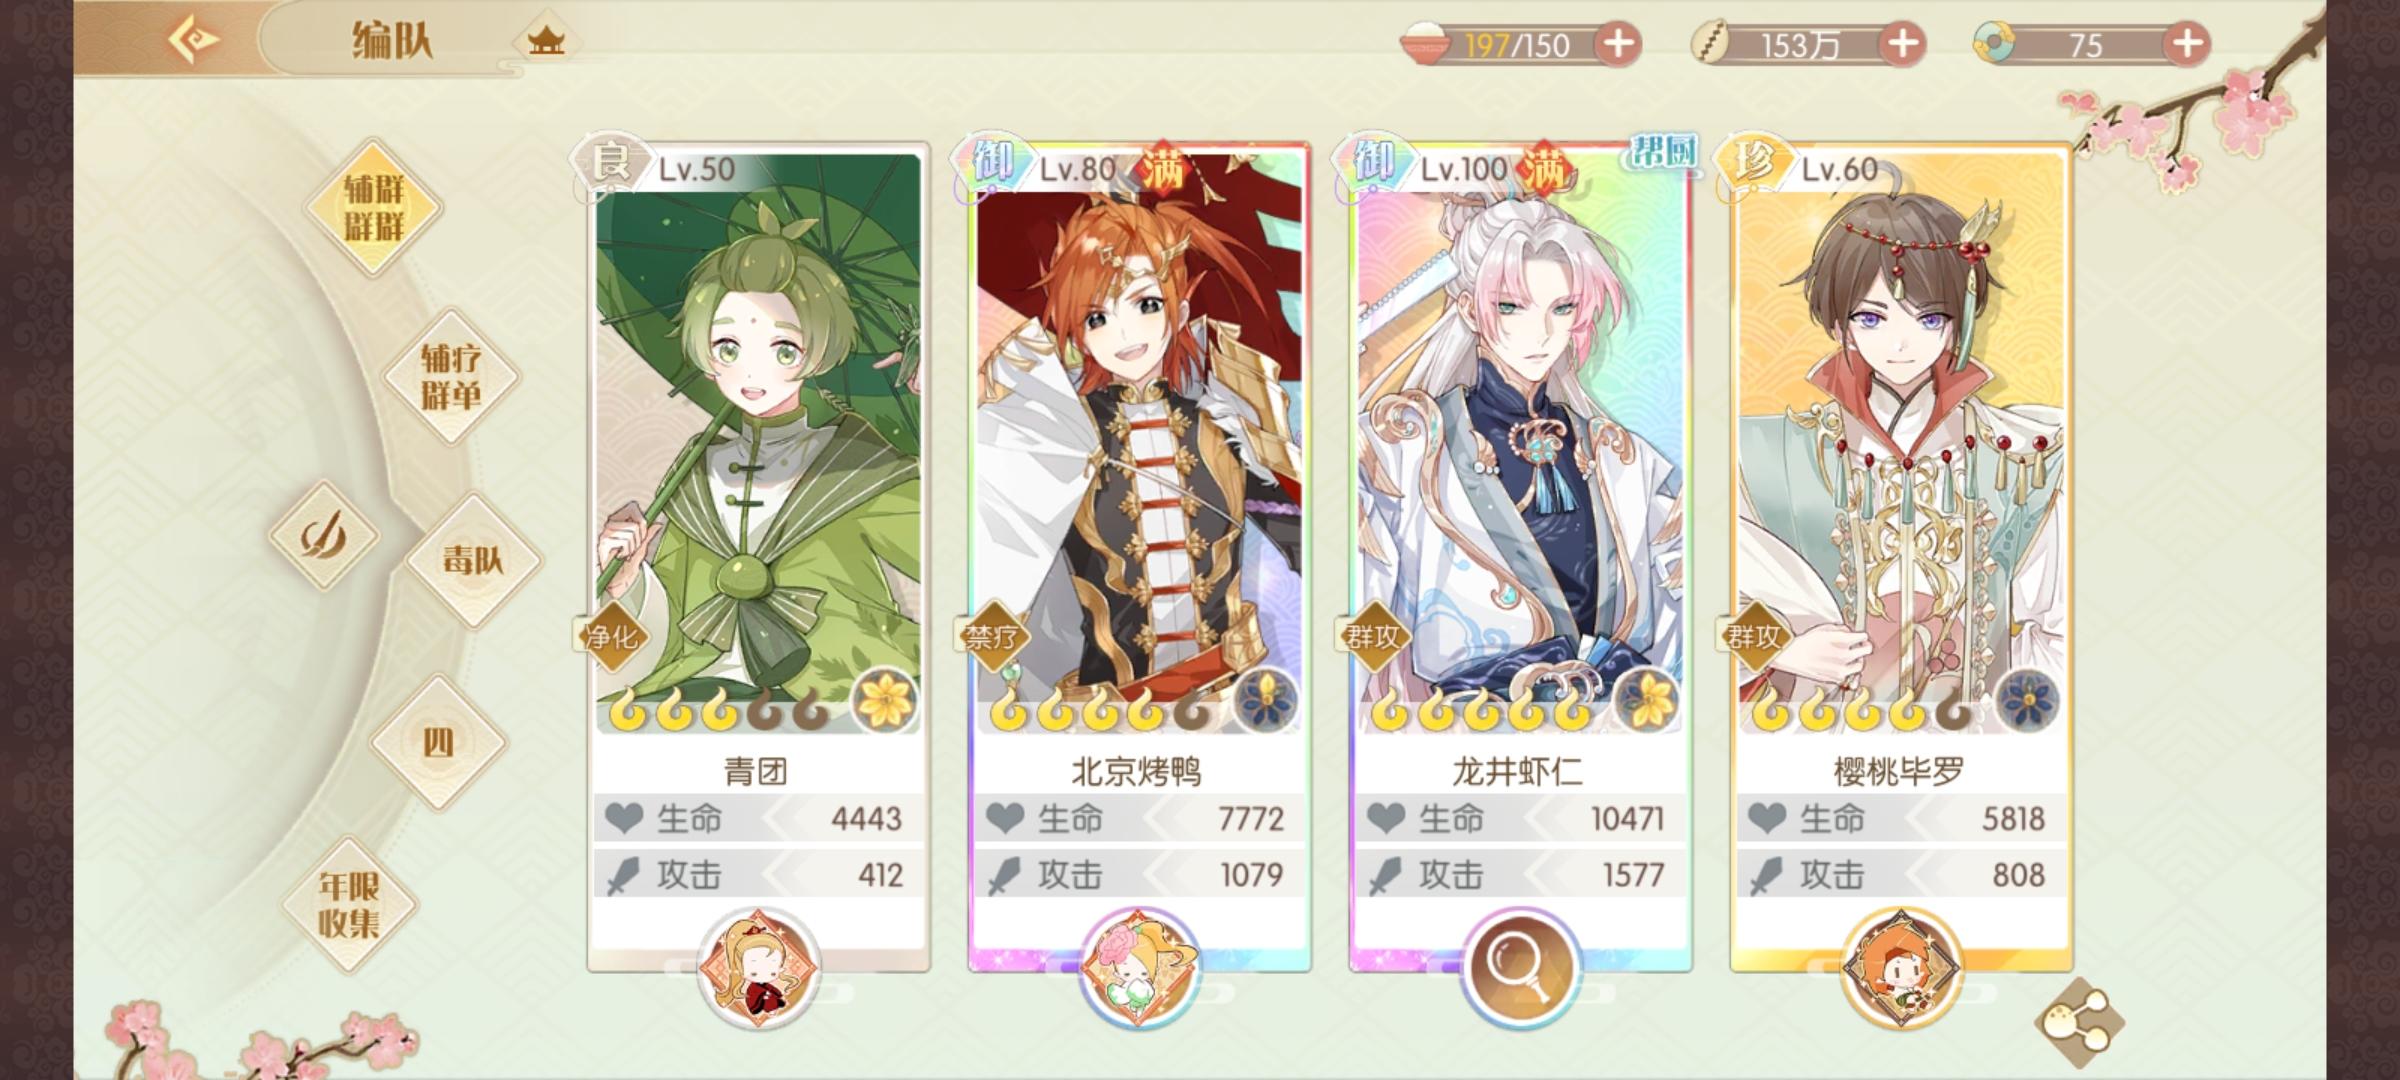Open the 龙井虾仁 character portrait
The height and width of the screenshot is (1080, 2400).
coord(1520,440)
